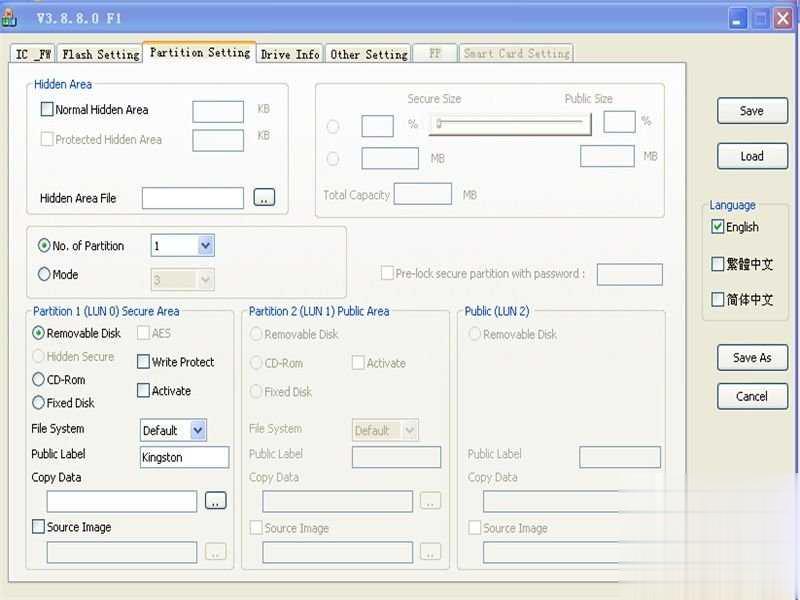Toggle the English language checkbox
This screenshot has height=600, width=800.
(717, 227)
